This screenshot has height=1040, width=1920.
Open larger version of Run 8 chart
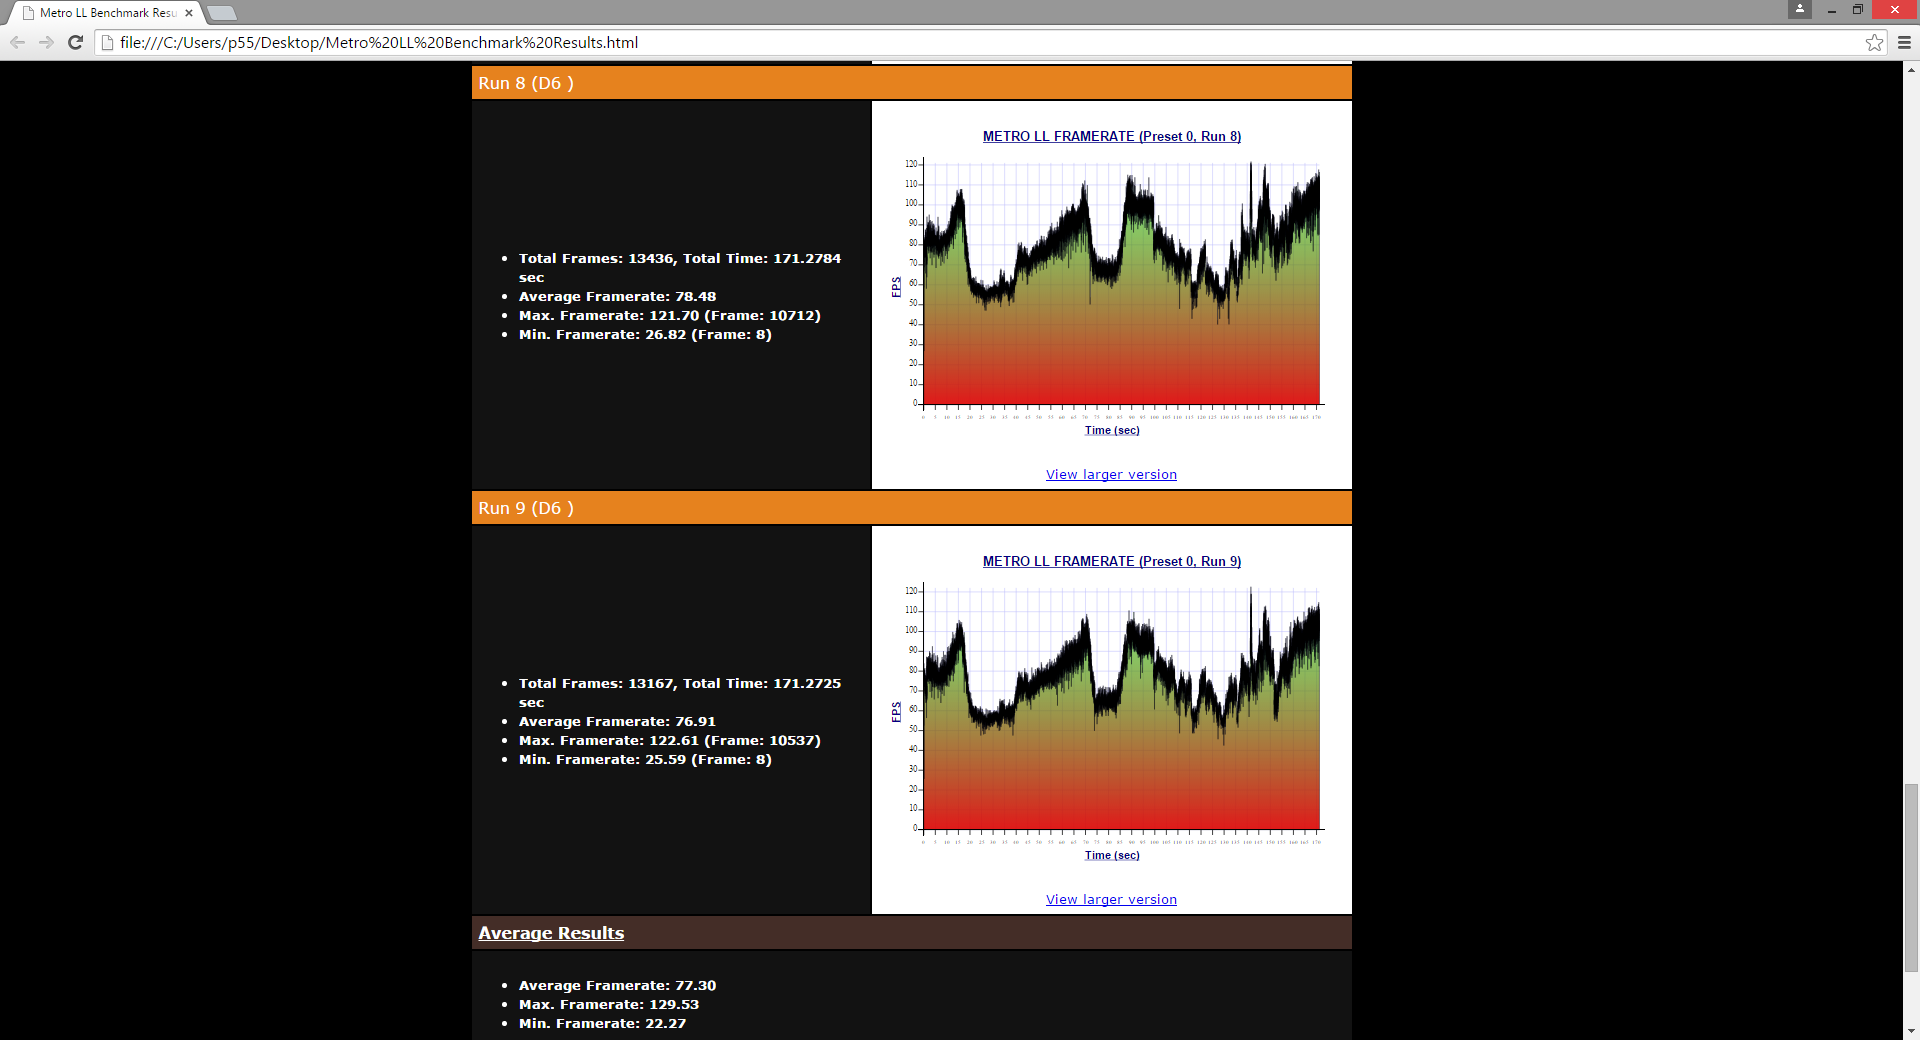1111,475
